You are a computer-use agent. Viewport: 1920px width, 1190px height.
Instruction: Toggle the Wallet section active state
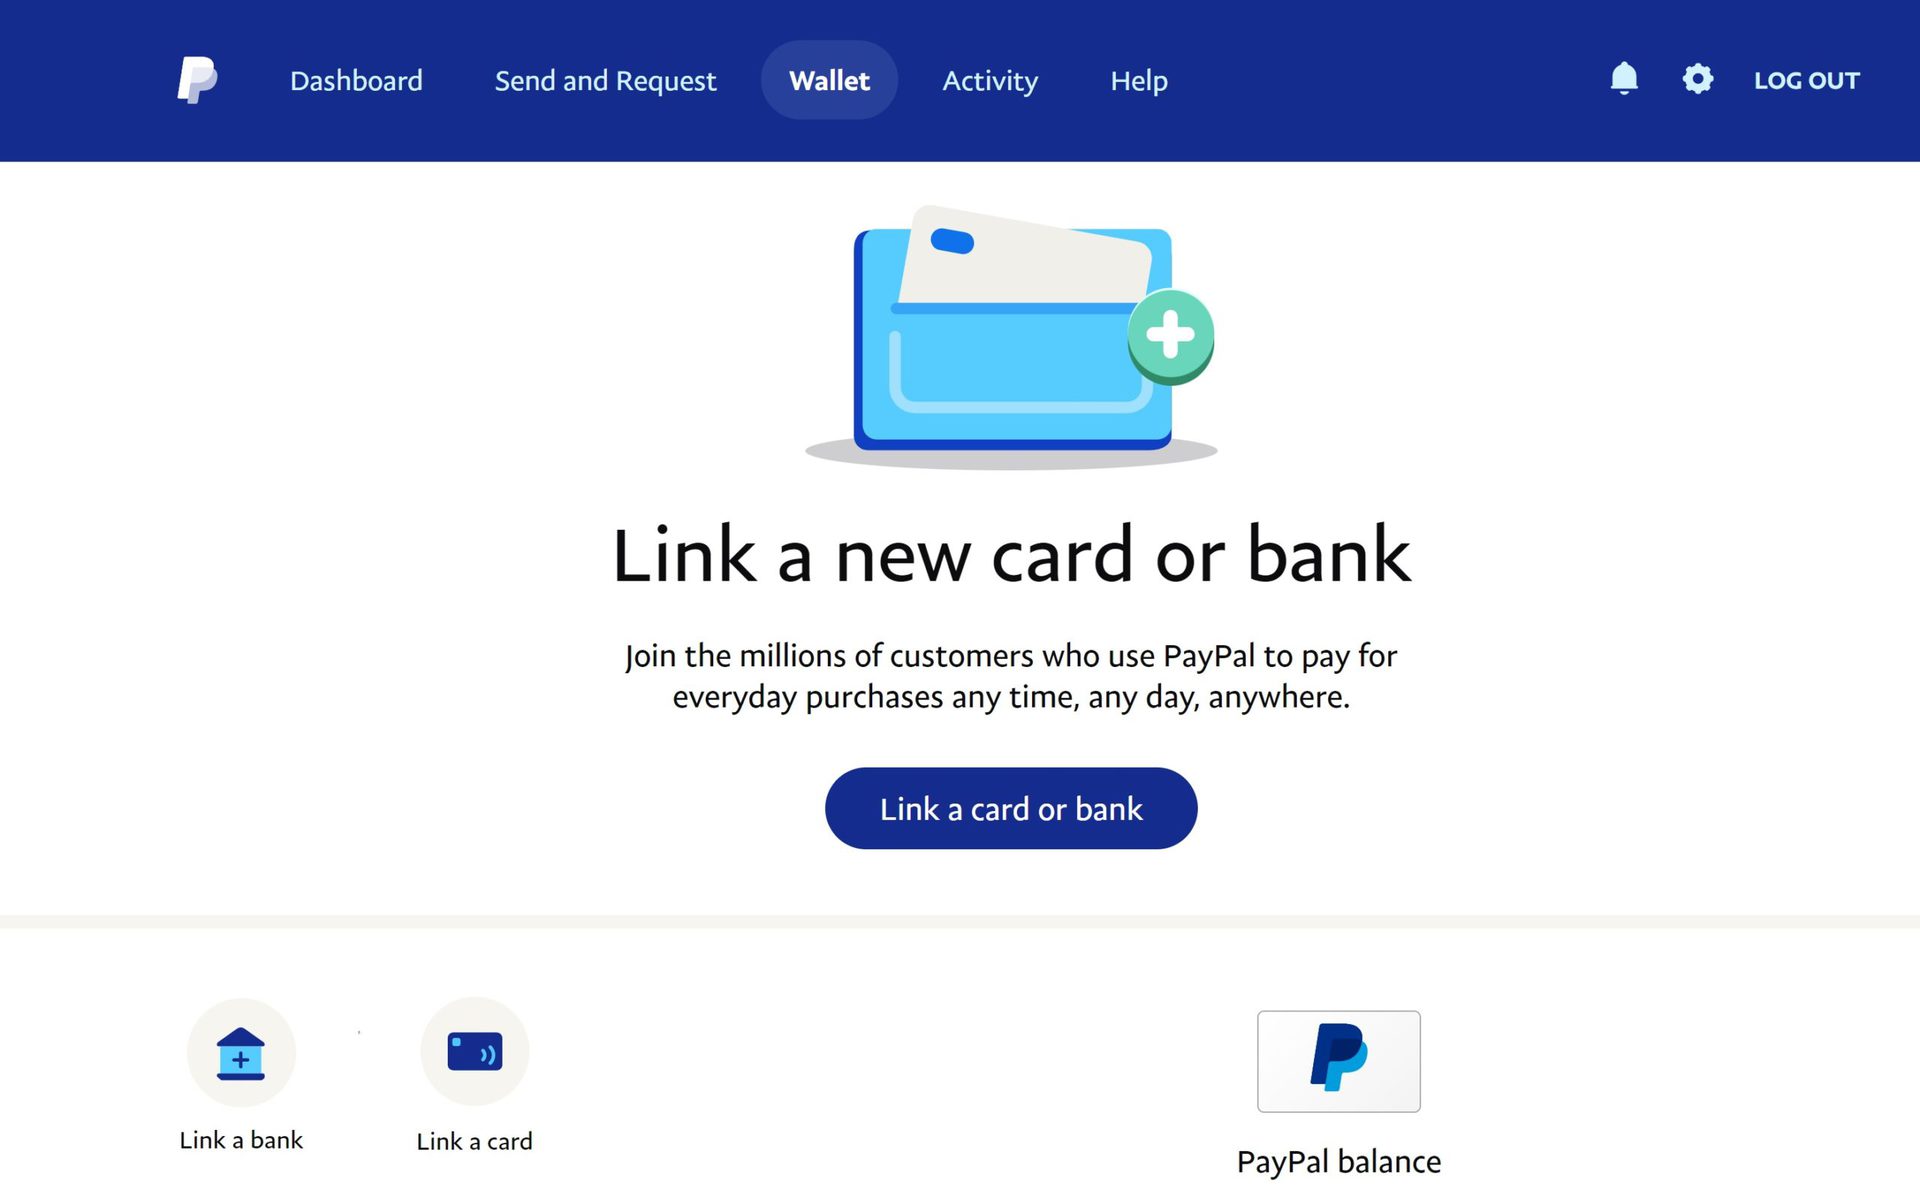click(828, 80)
